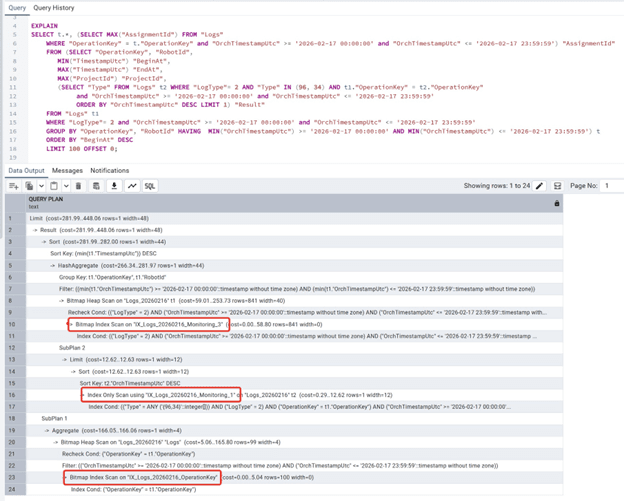Open the paste options dropdown arrow
This screenshot has height=501, width=624.
[x=65, y=186]
